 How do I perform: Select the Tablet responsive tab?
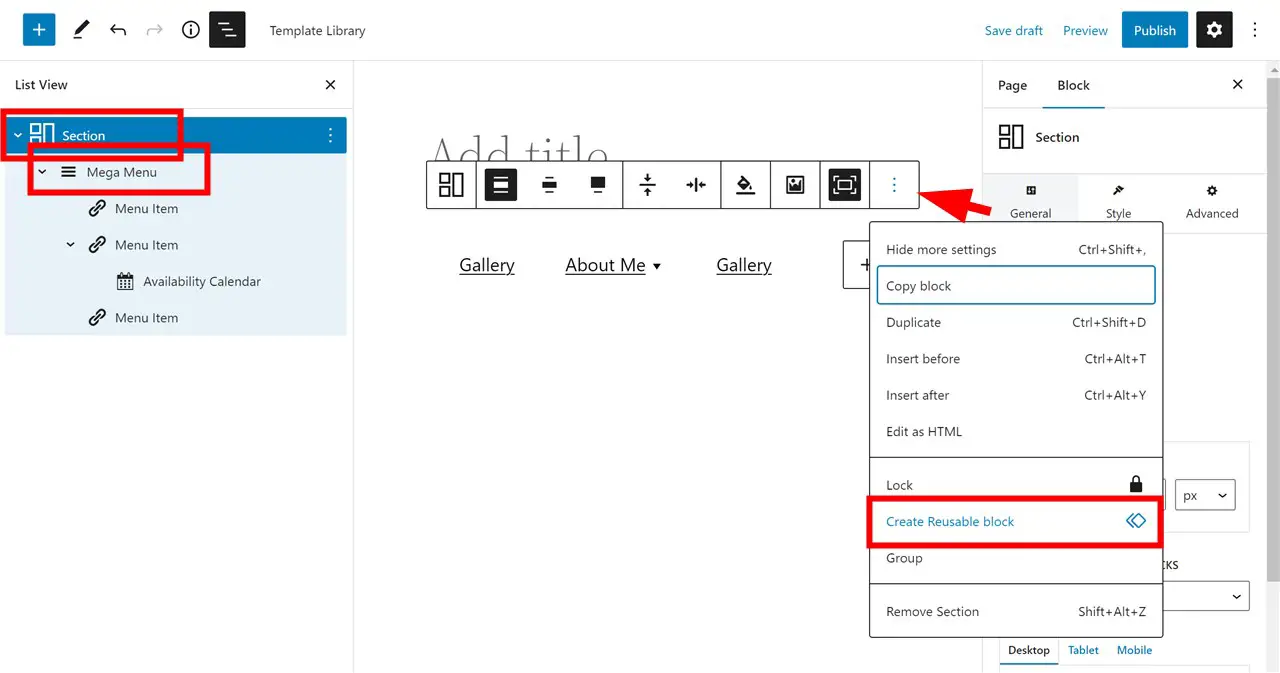tap(1083, 650)
